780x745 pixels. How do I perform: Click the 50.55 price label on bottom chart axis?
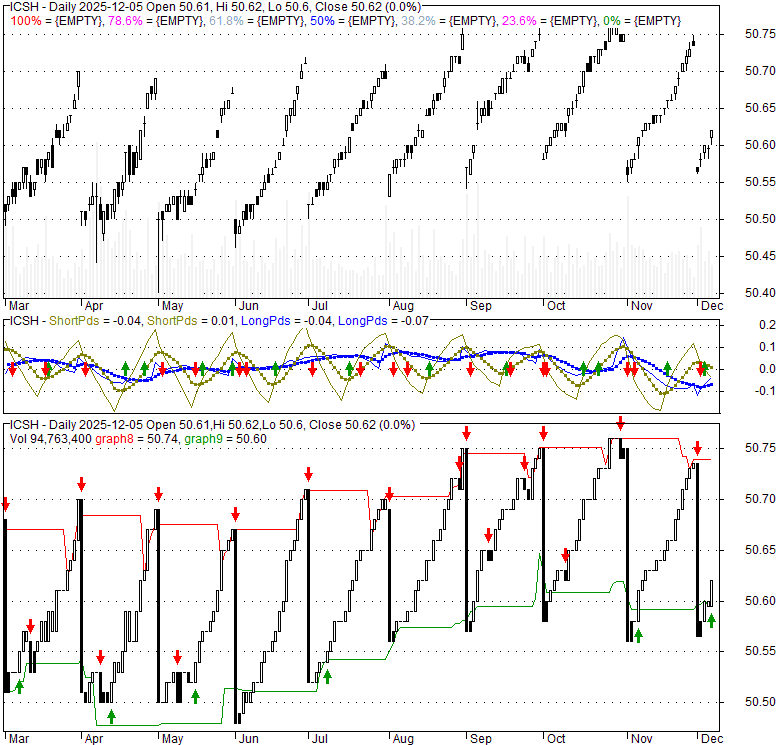[x=760, y=651]
